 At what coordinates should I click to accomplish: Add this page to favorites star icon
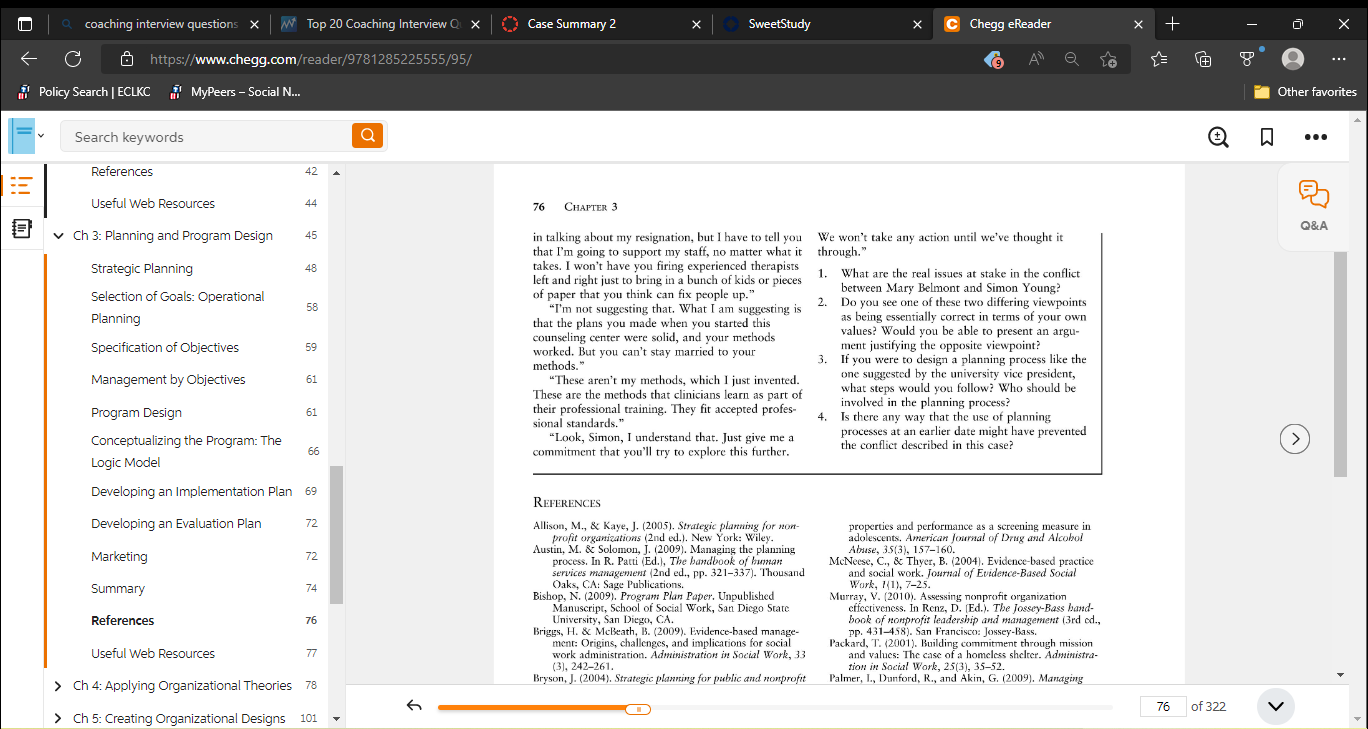pyautogui.click(x=1108, y=60)
